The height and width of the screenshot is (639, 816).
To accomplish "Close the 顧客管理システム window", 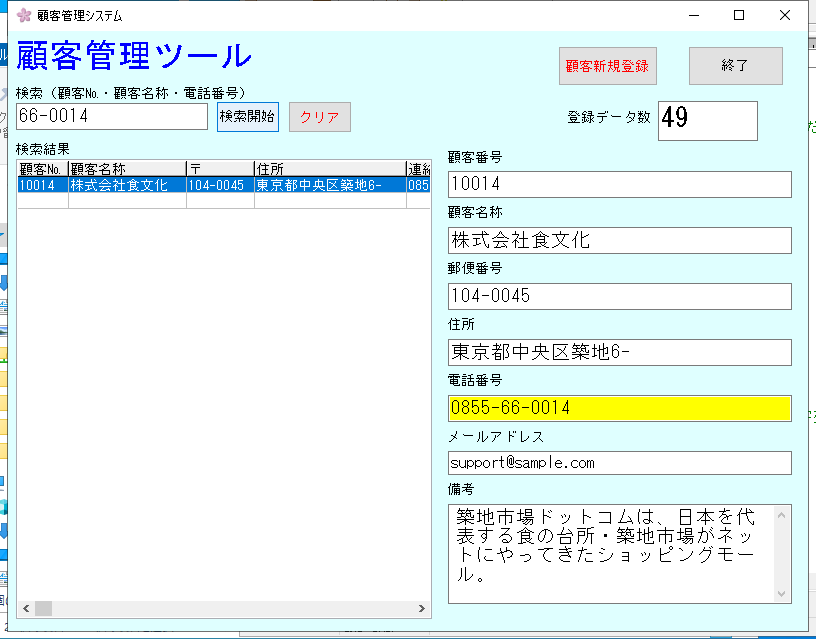I will [785, 16].
